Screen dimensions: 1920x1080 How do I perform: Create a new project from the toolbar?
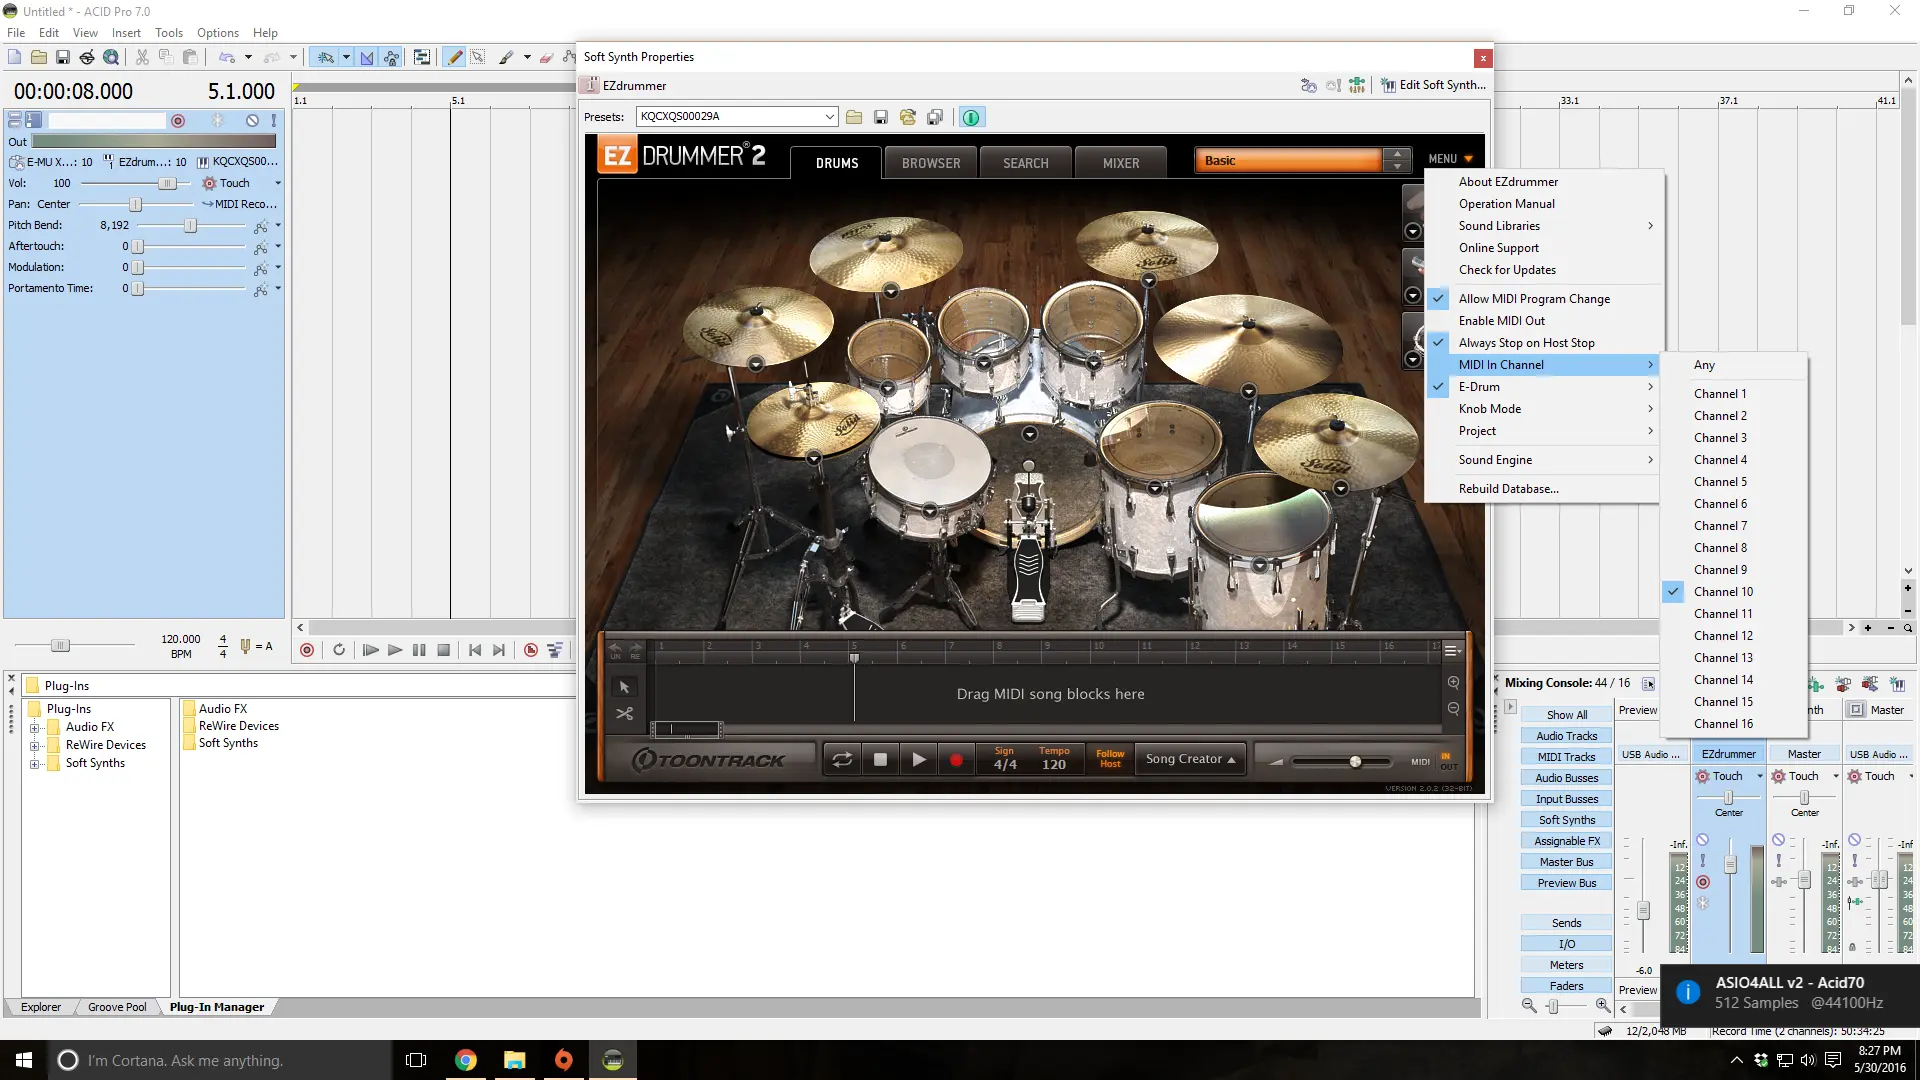tap(14, 57)
